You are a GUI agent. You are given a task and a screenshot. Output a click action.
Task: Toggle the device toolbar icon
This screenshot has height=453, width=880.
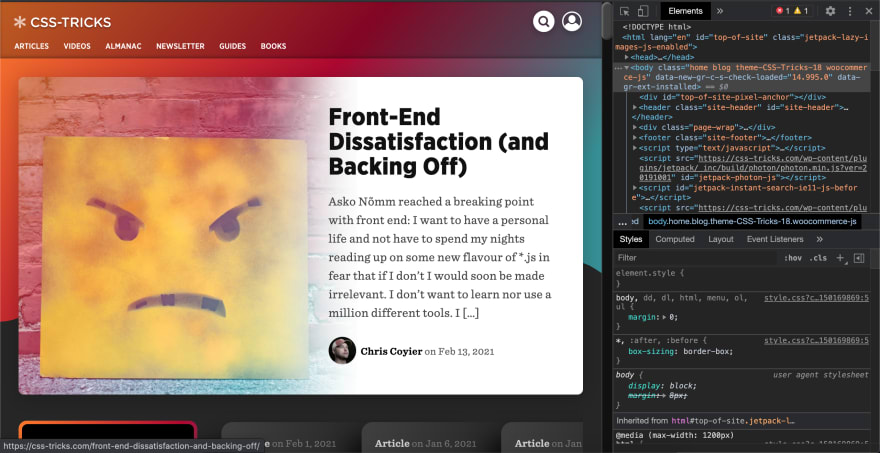click(x=643, y=11)
